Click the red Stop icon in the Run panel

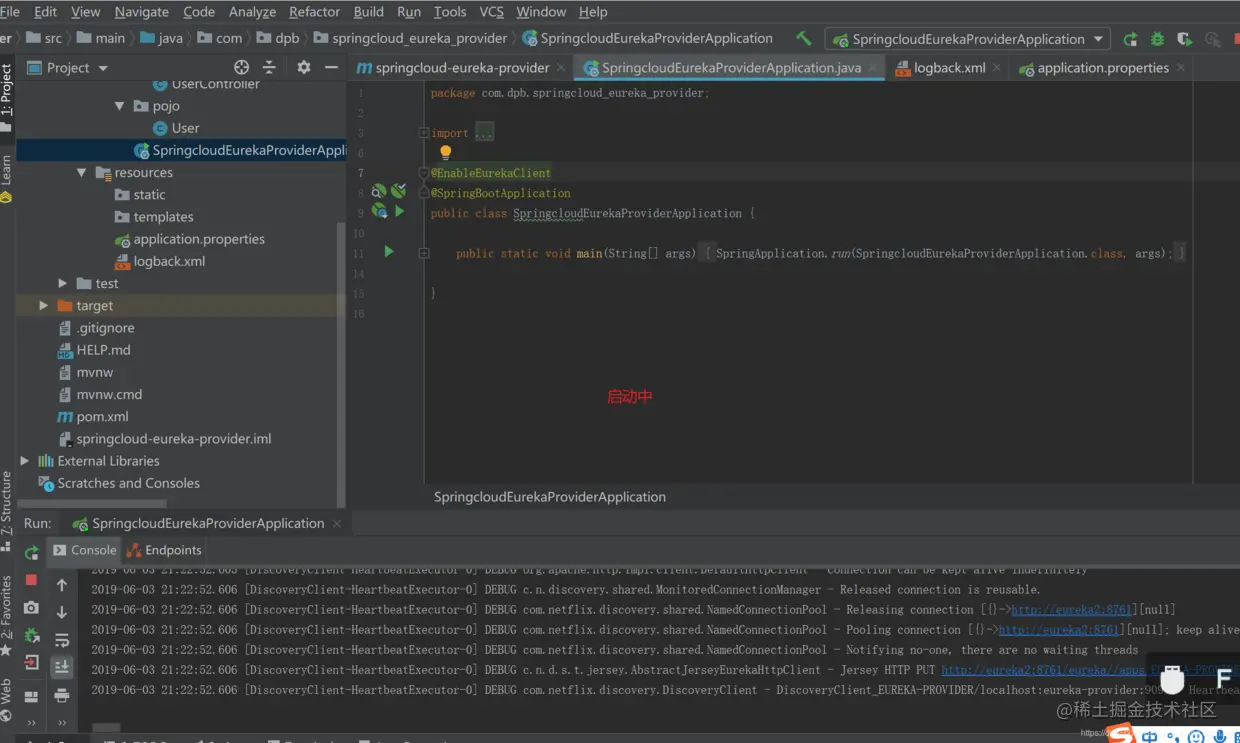[32, 580]
